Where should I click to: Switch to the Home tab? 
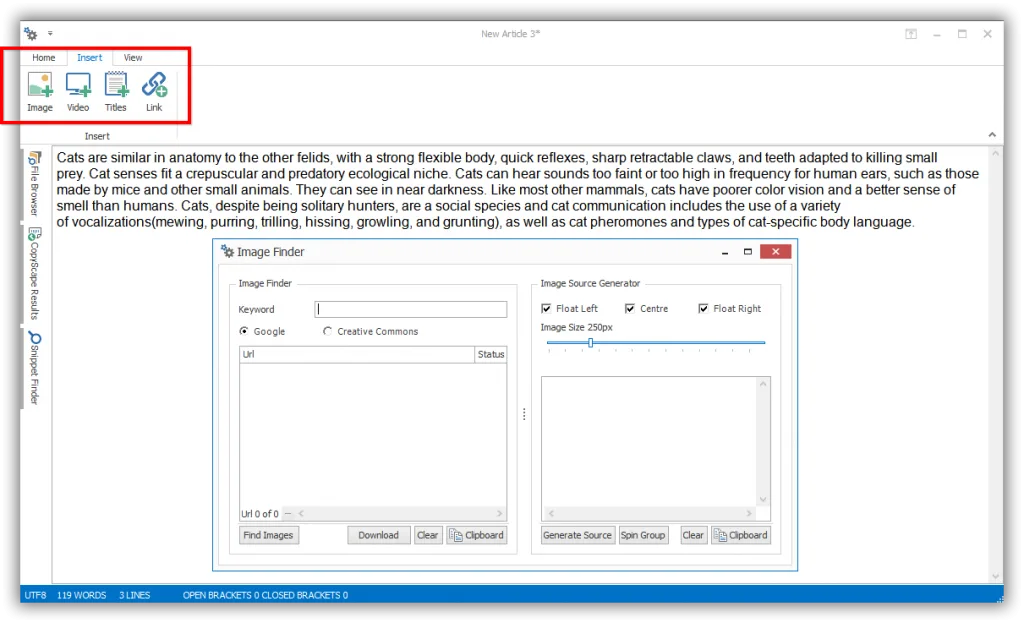[44, 57]
